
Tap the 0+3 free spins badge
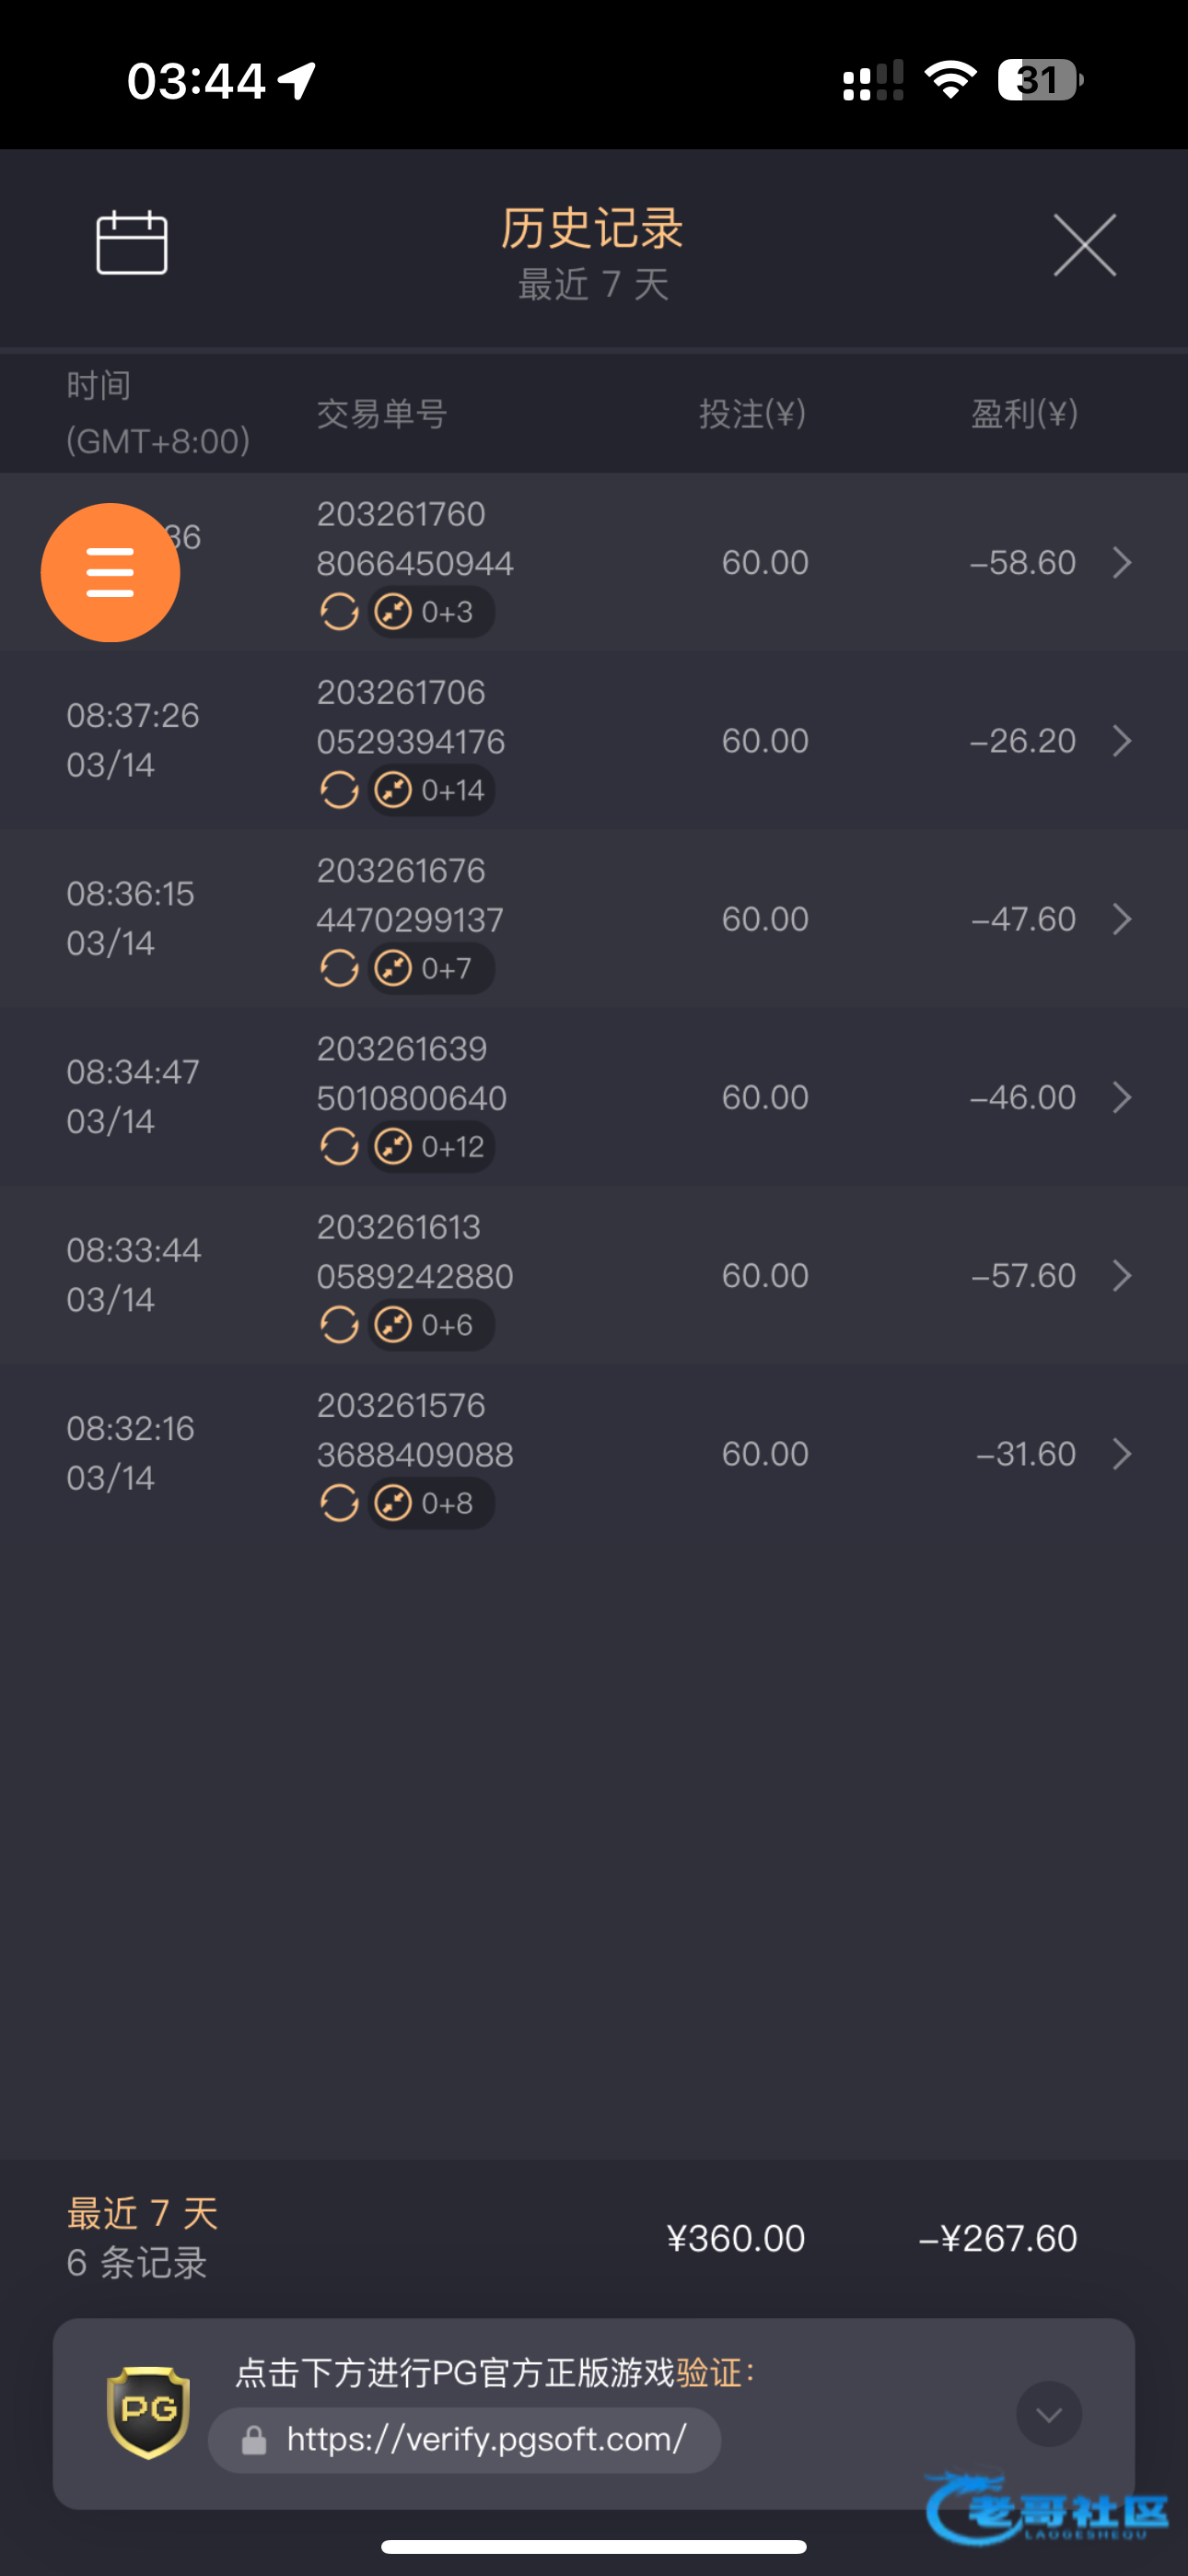click(431, 612)
